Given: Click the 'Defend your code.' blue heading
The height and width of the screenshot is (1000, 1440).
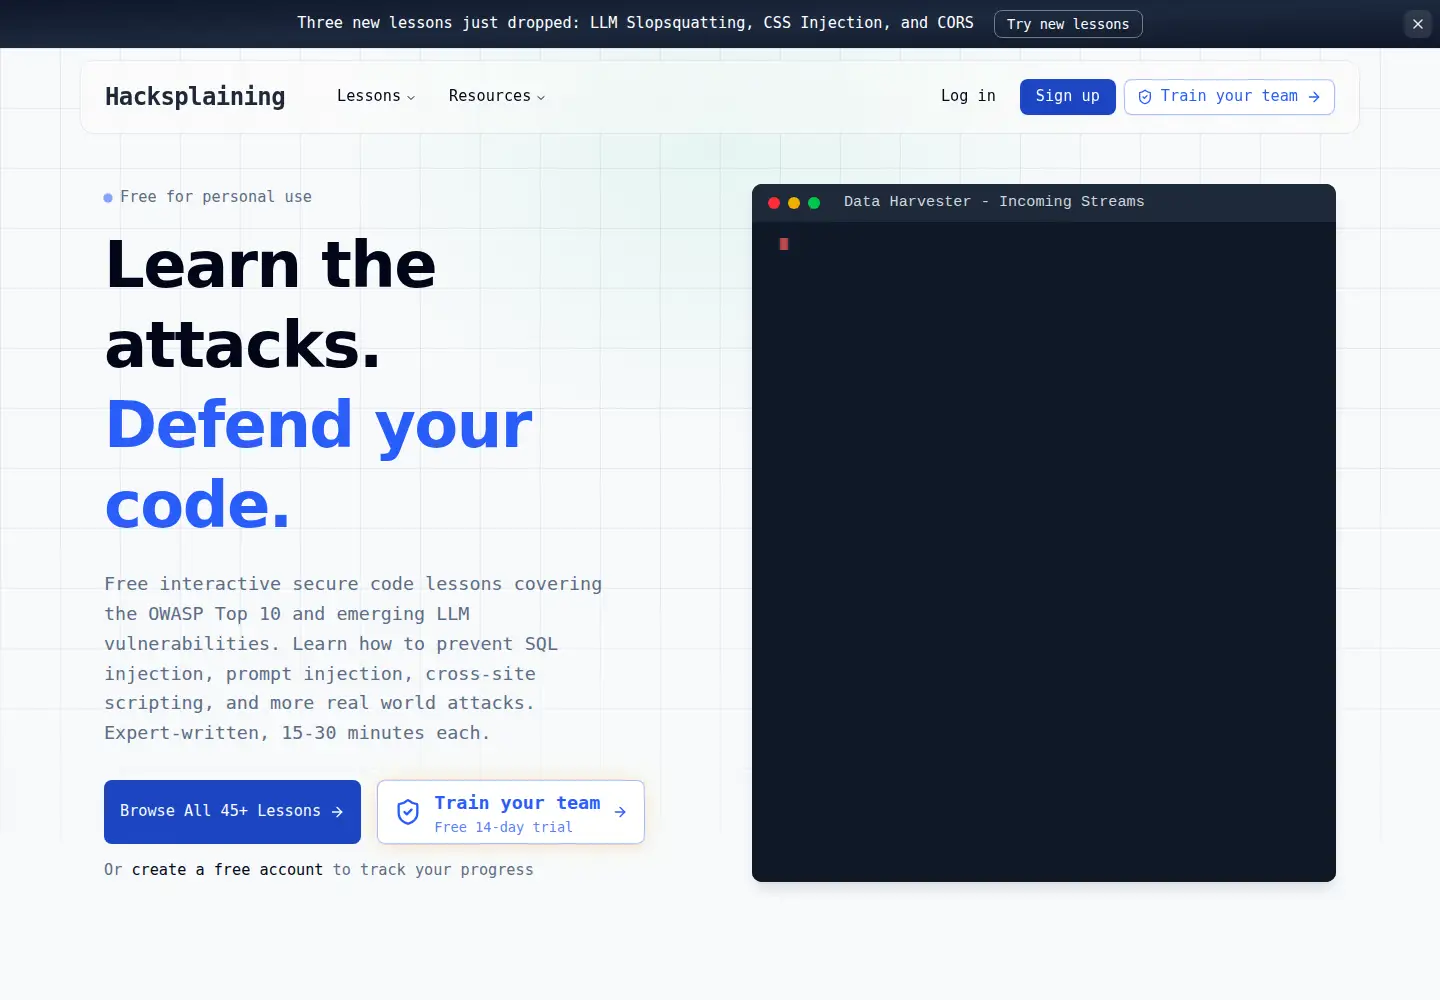Looking at the screenshot, I should pos(319,464).
